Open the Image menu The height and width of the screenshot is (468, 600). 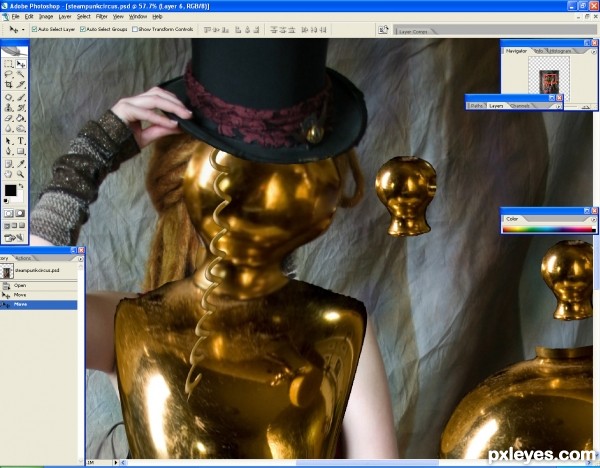coord(46,16)
